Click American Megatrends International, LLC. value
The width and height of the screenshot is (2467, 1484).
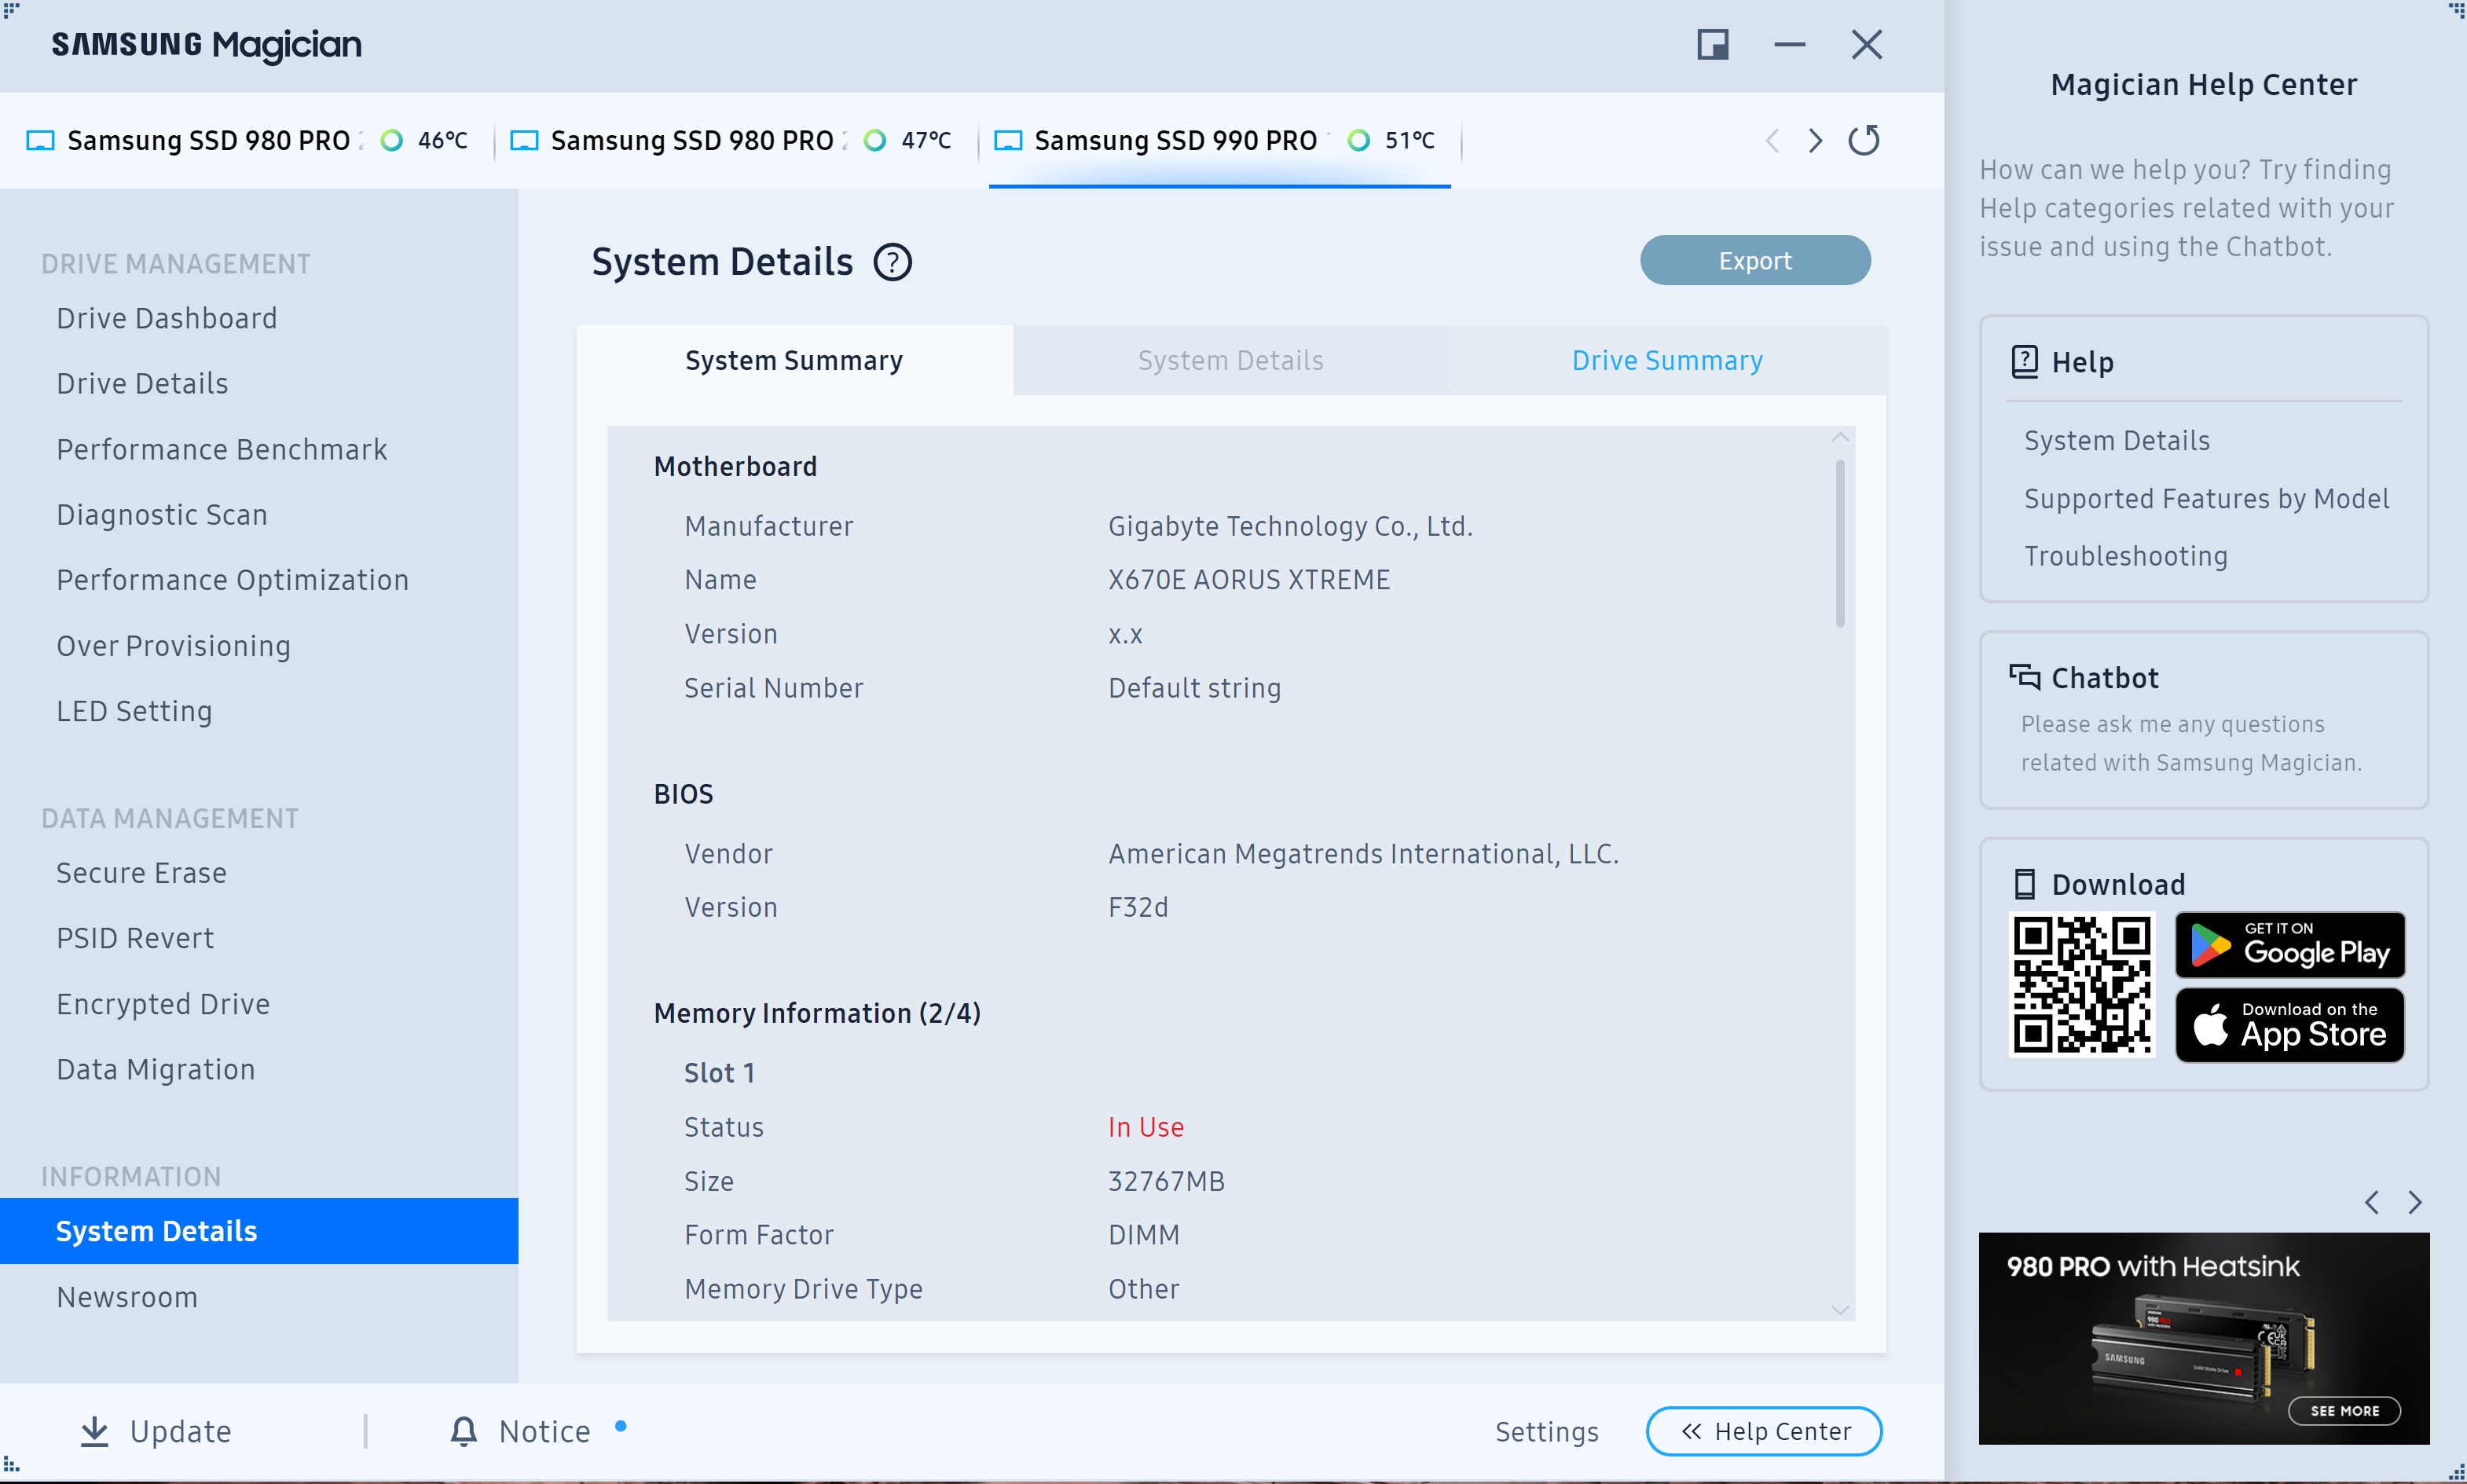point(1363,853)
